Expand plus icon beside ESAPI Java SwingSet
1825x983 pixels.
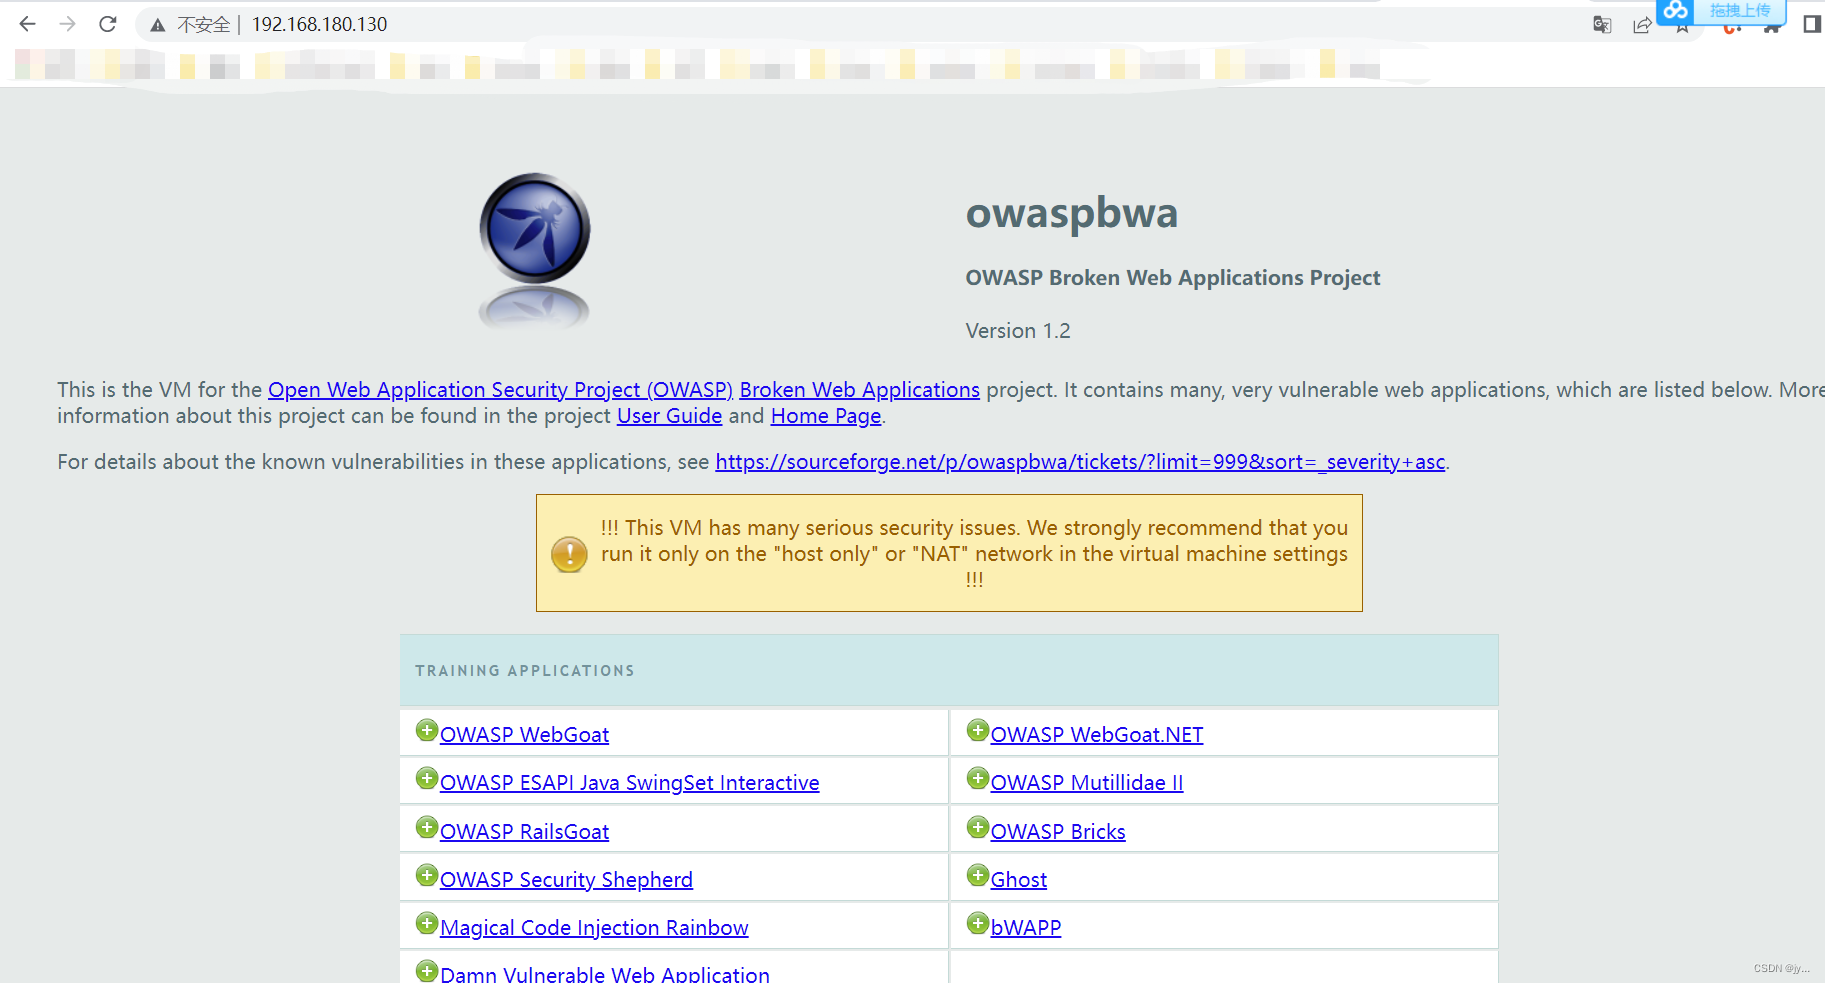click(427, 778)
